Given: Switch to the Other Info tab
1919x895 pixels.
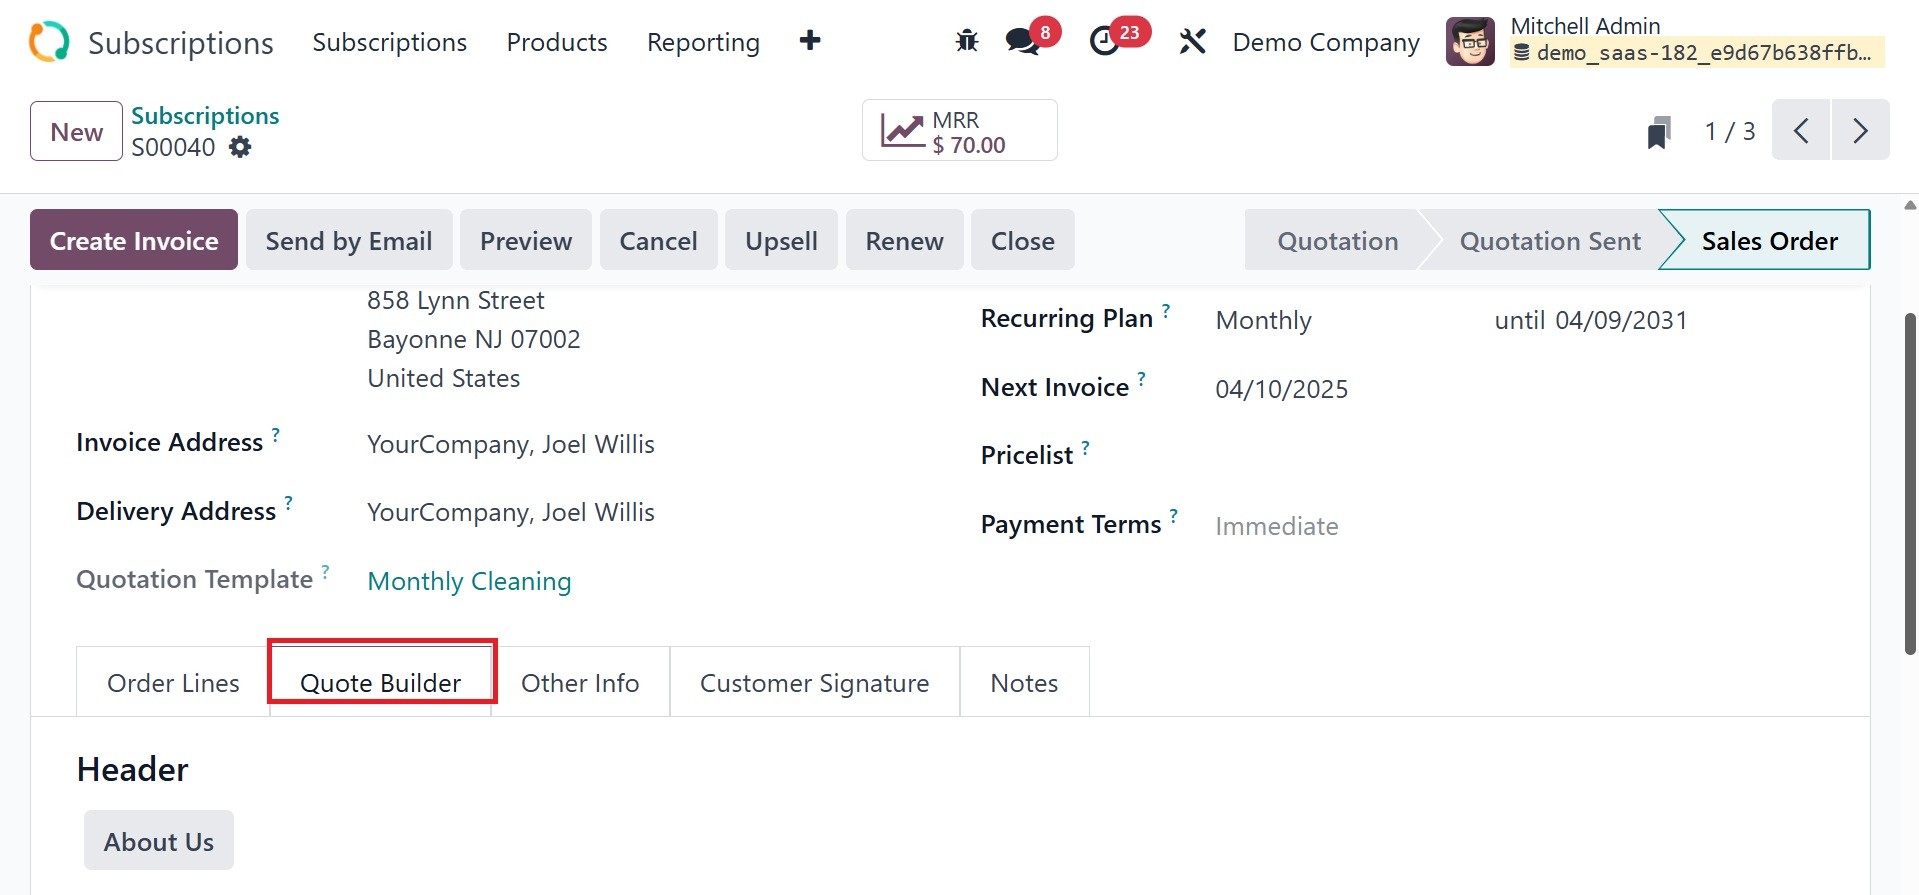Looking at the screenshot, I should point(580,683).
